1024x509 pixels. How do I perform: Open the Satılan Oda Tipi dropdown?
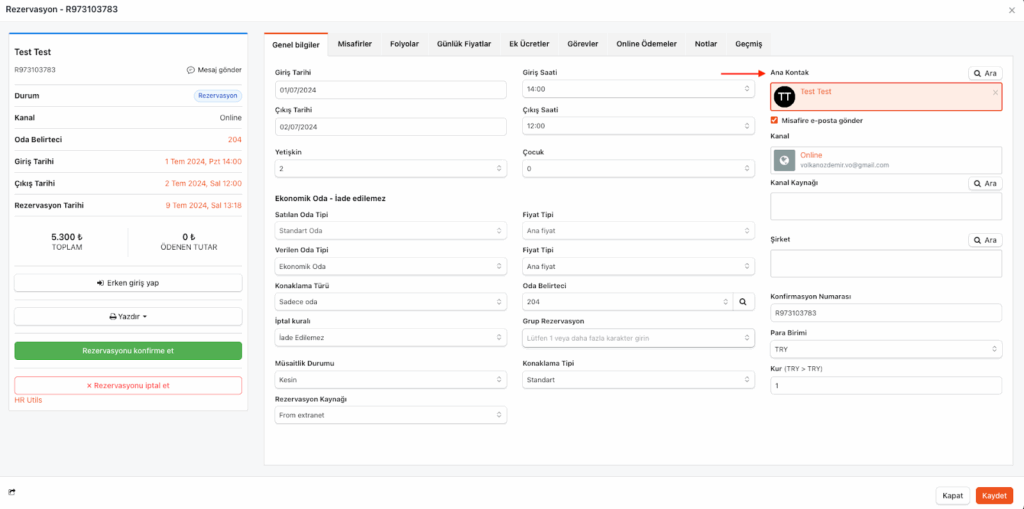[x=390, y=231]
